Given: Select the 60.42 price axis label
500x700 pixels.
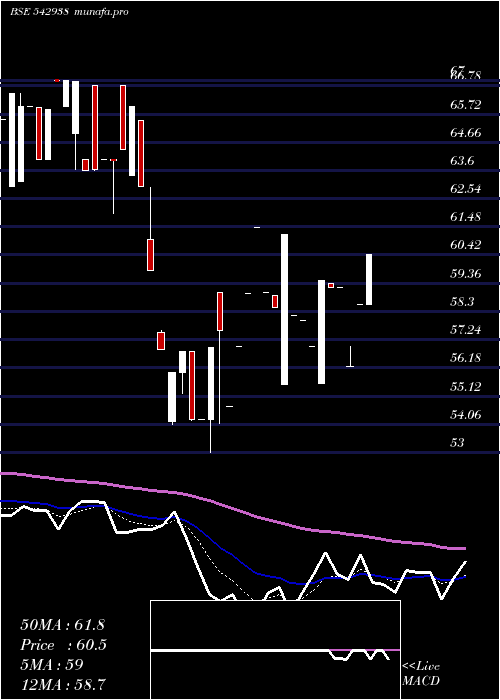Looking at the screenshot, I should coord(466,246).
